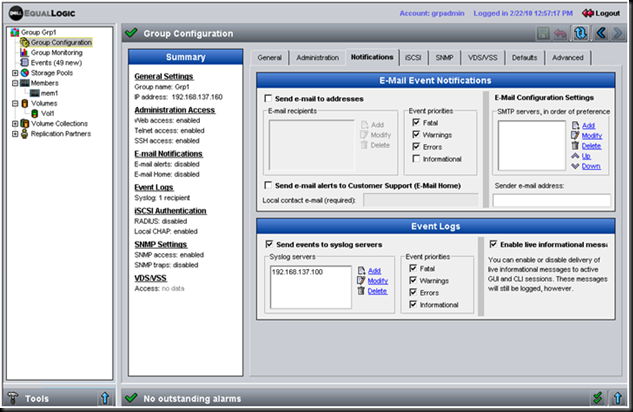Image resolution: width=633 pixels, height=412 pixels.
Task: Open the VDS/VSS tab
Action: pos(482,58)
